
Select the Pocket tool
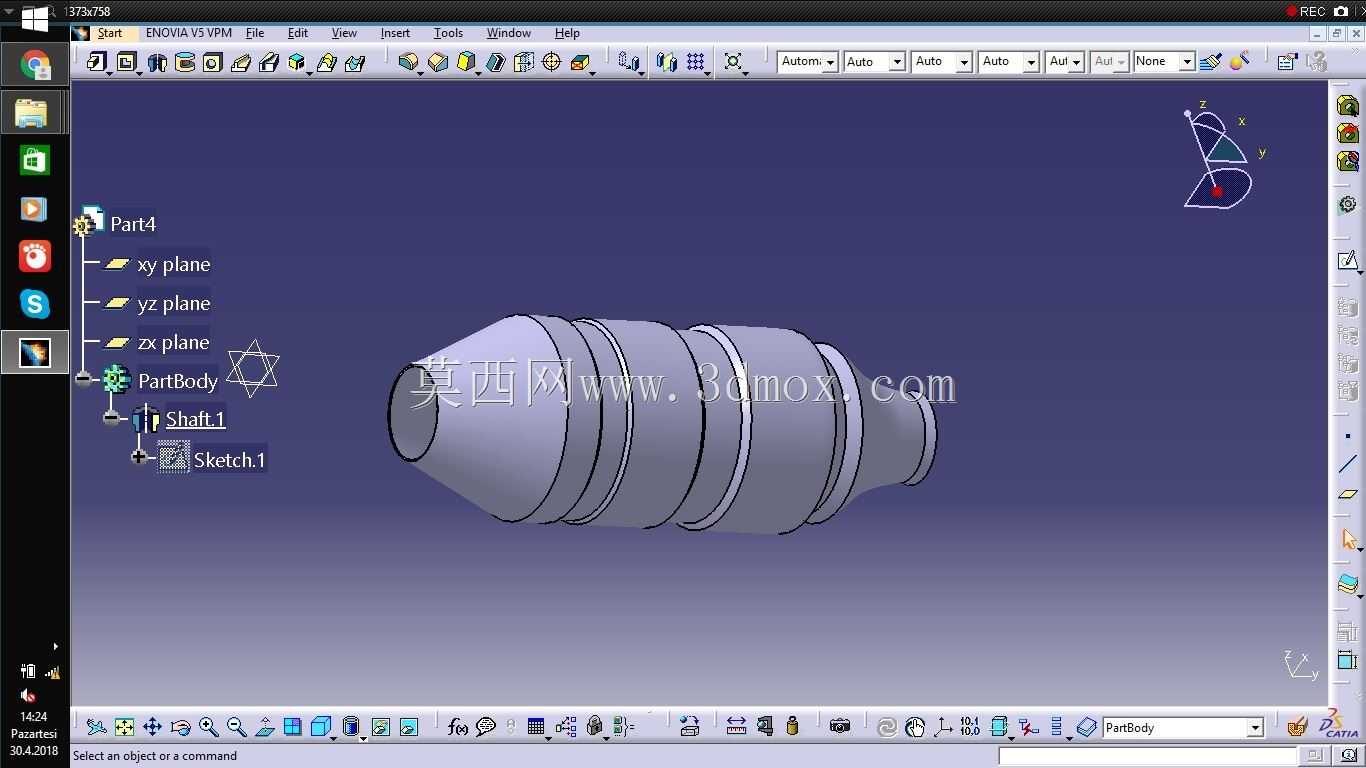[x=127, y=62]
